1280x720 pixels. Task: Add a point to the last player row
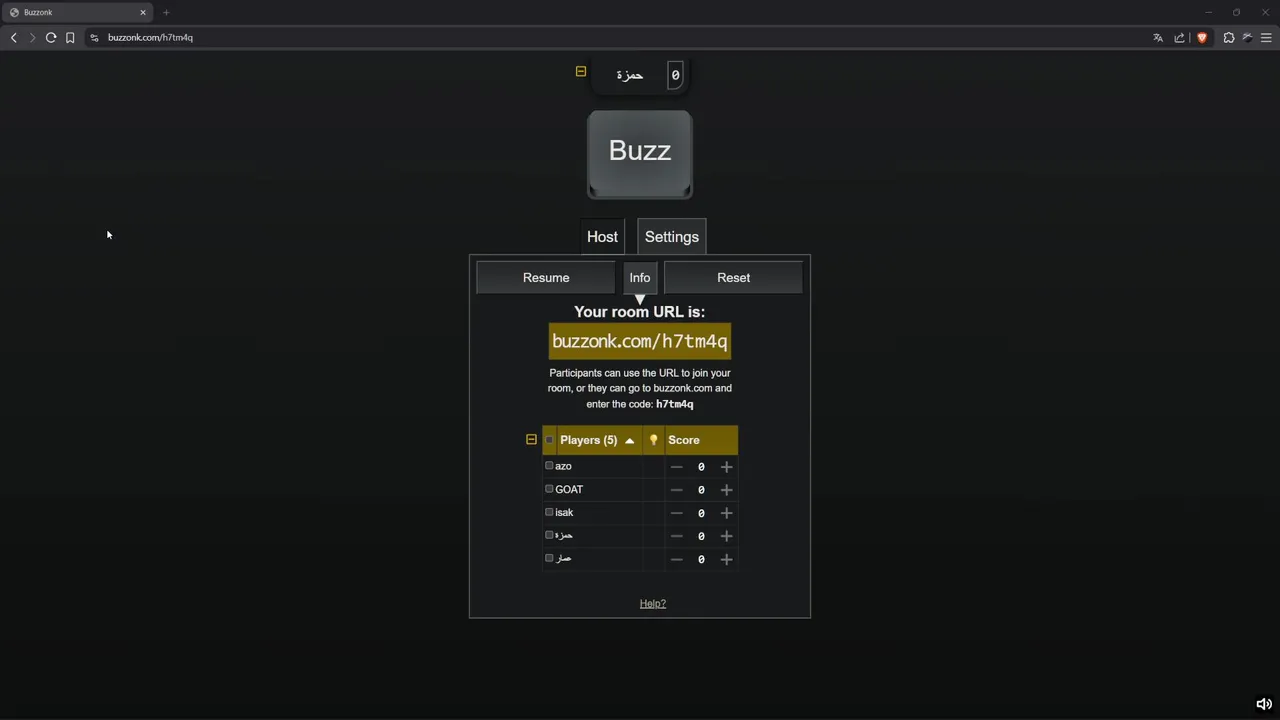click(727, 559)
